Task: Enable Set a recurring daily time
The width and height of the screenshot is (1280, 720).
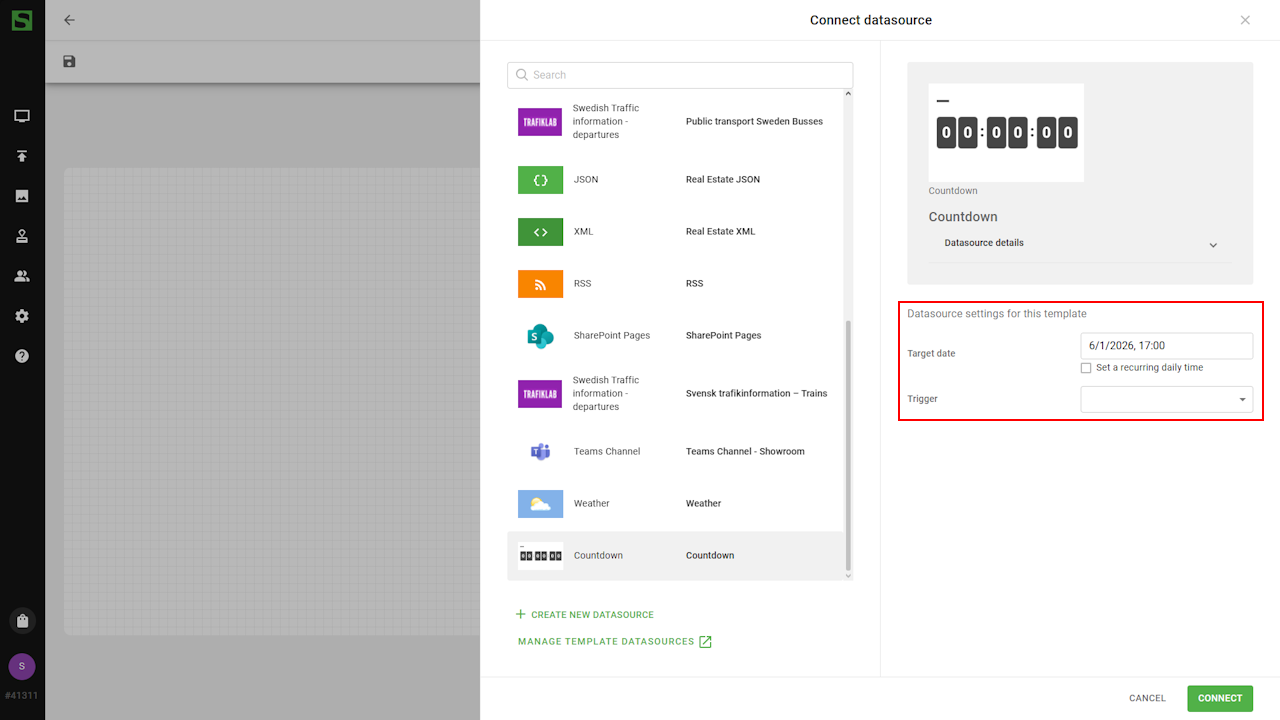Action: 1086,368
